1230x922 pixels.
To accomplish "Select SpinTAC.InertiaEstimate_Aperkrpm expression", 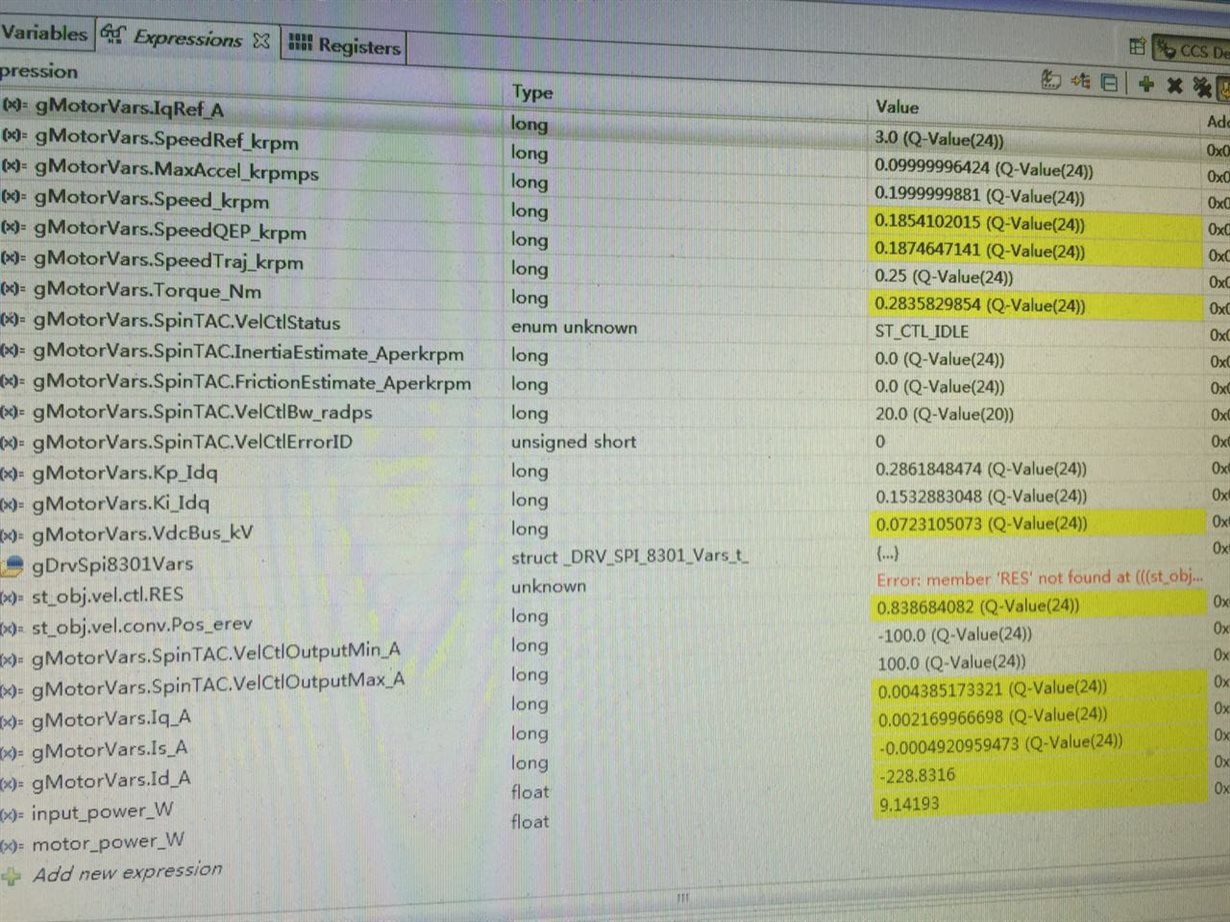I will pyautogui.click(x=248, y=353).
